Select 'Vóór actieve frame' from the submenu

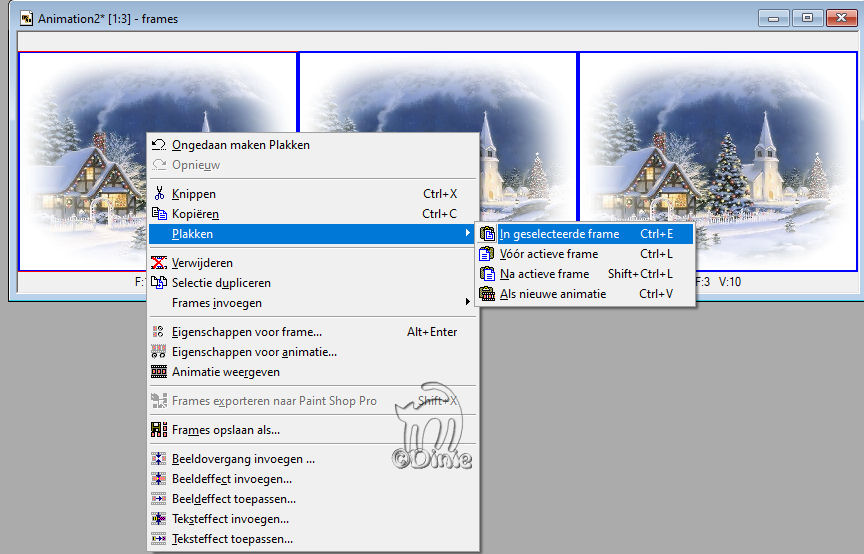(x=548, y=254)
